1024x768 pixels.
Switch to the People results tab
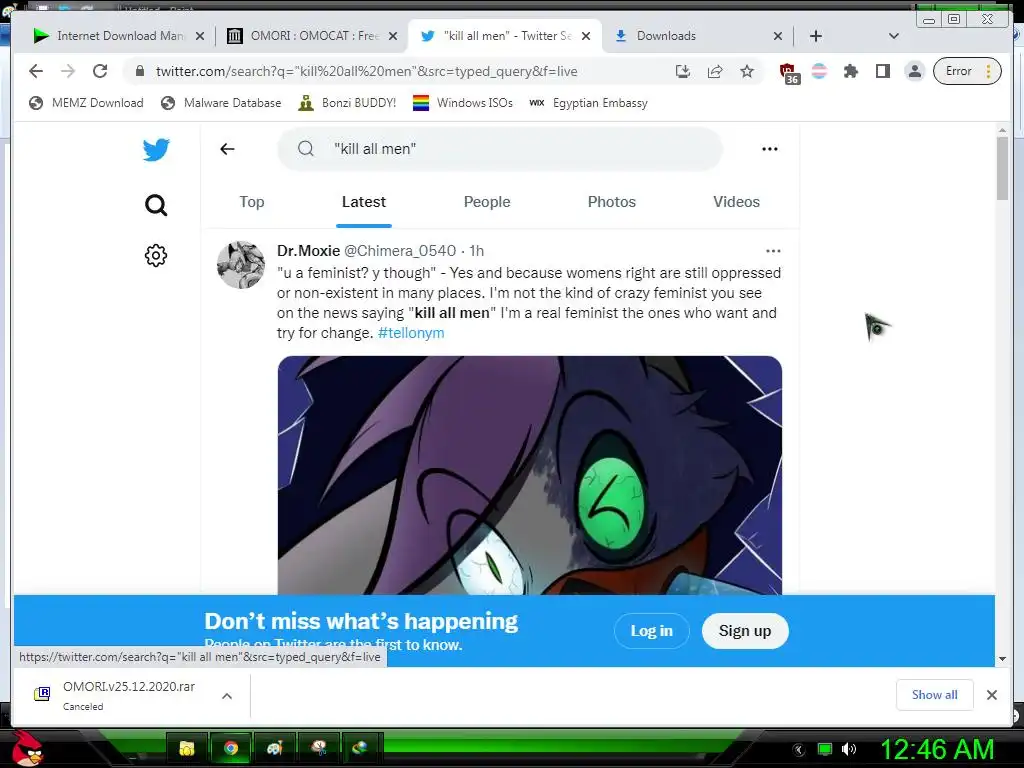[x=487, y=202]
